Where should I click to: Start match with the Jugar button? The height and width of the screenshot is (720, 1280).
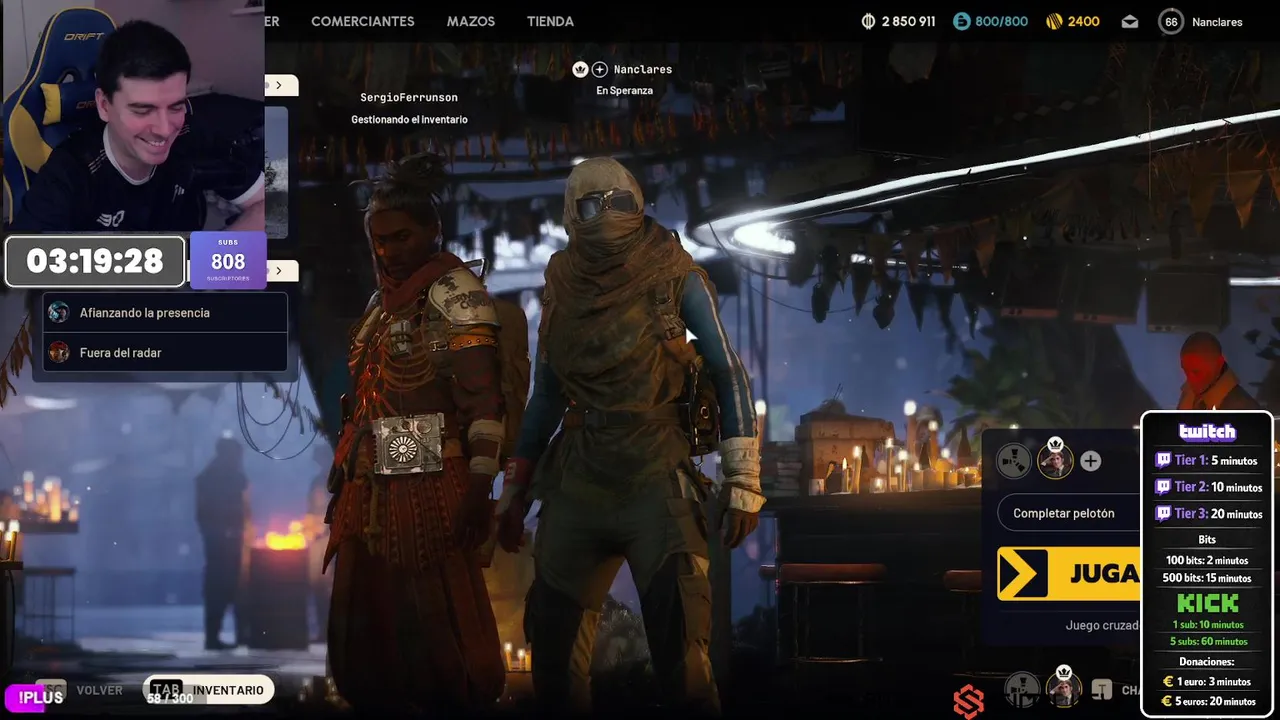pos(1069,573)
